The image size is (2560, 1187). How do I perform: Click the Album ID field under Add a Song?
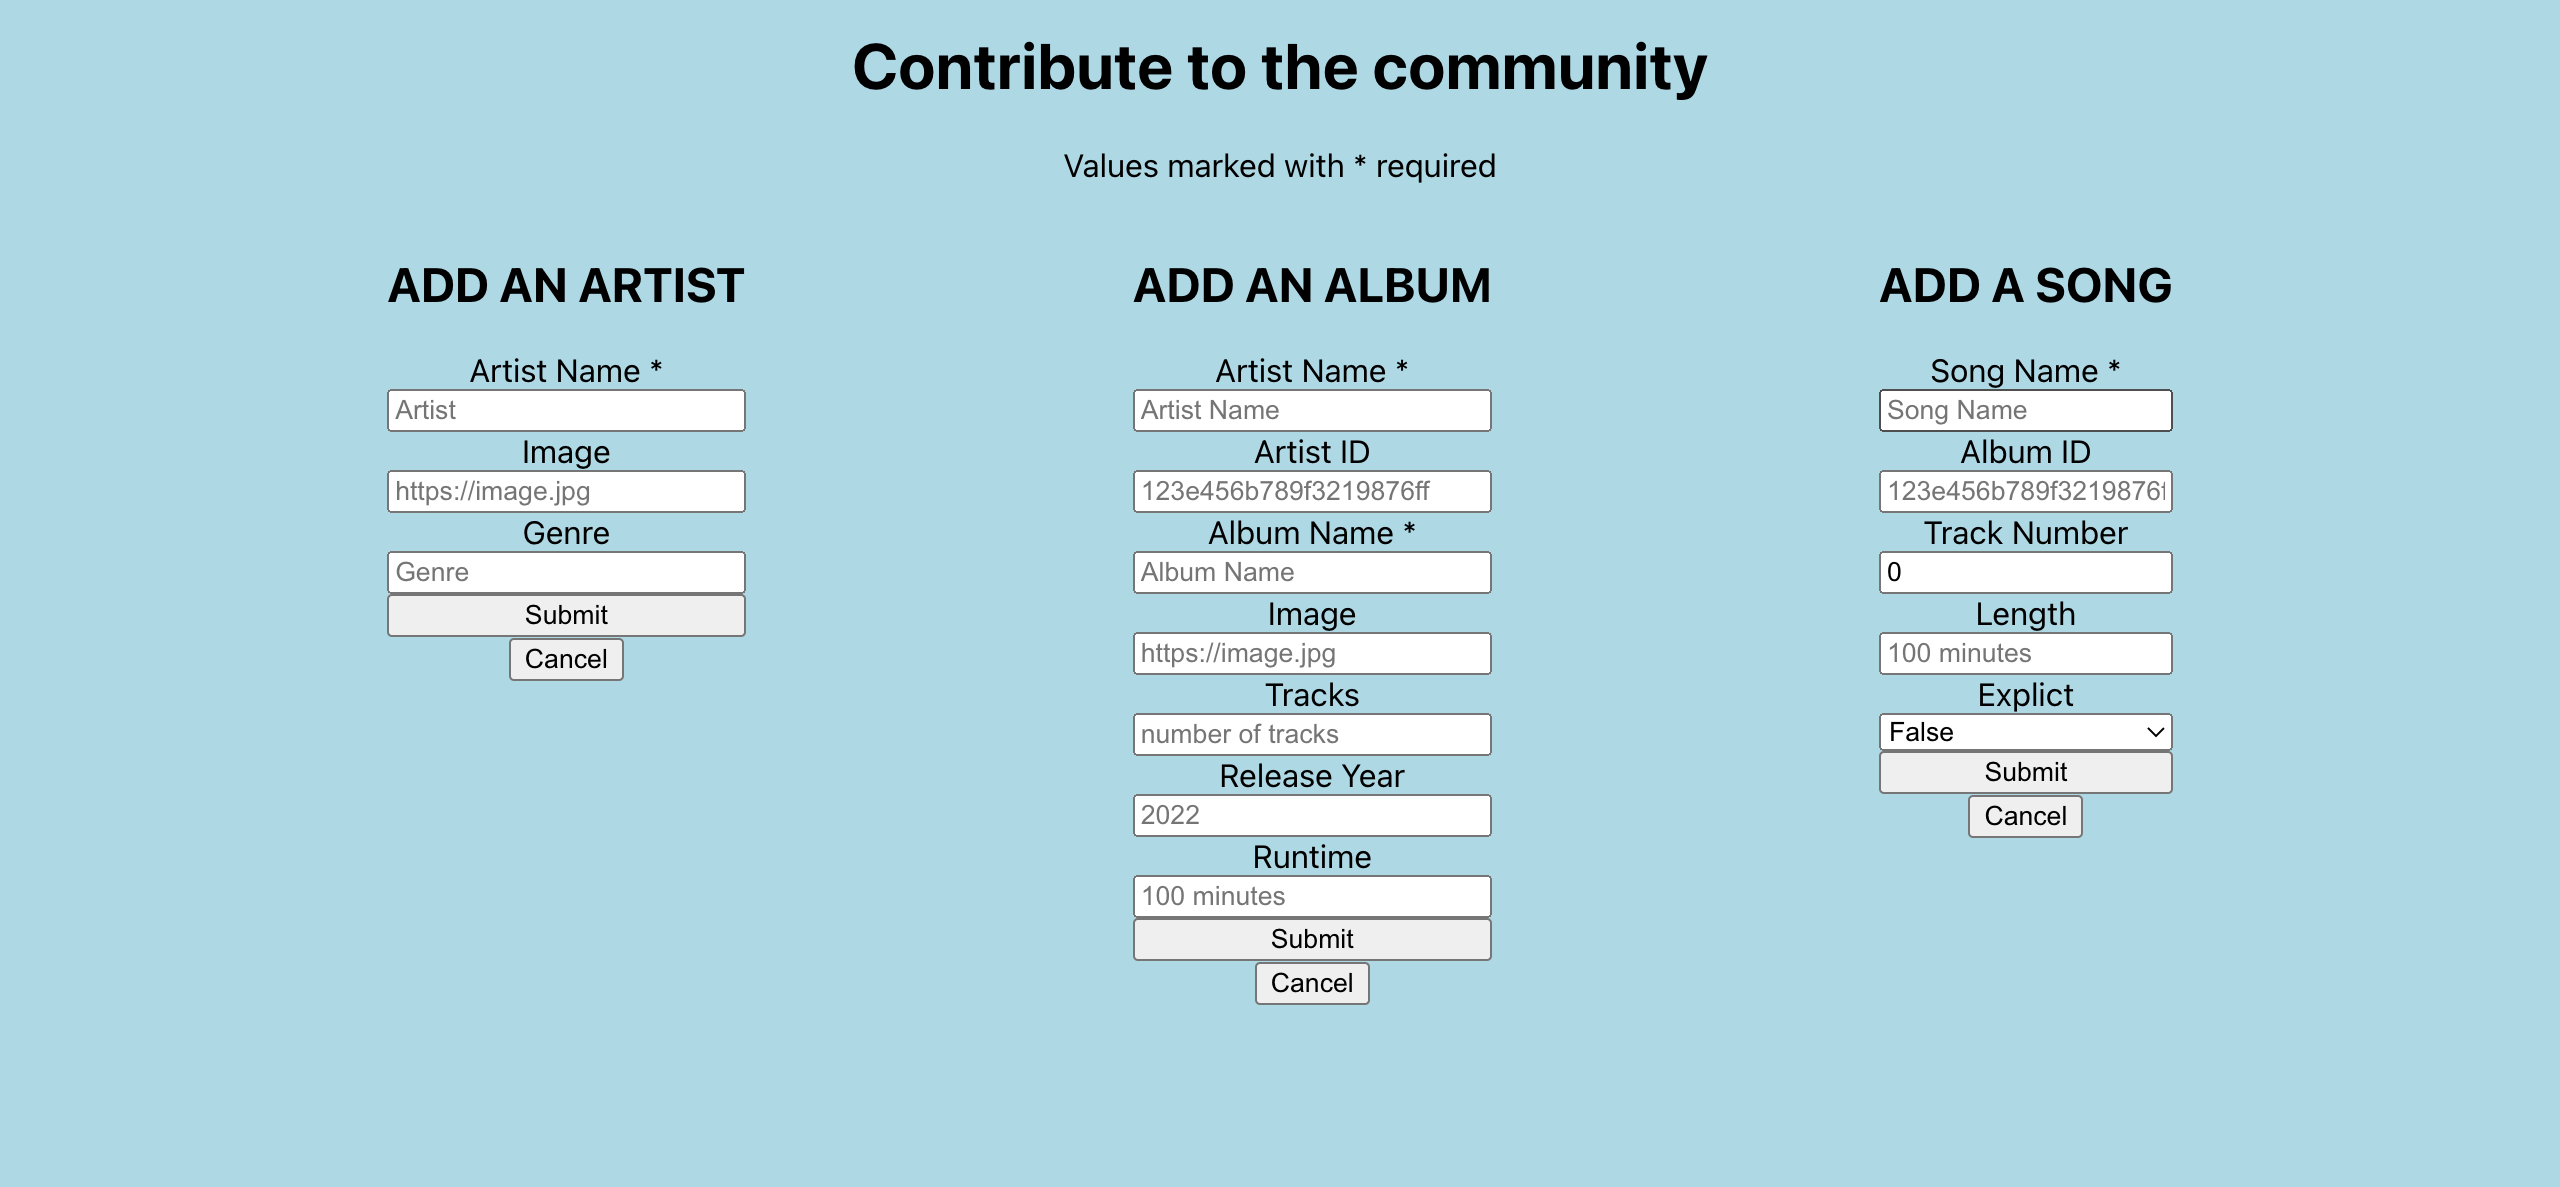(2024, 490)
